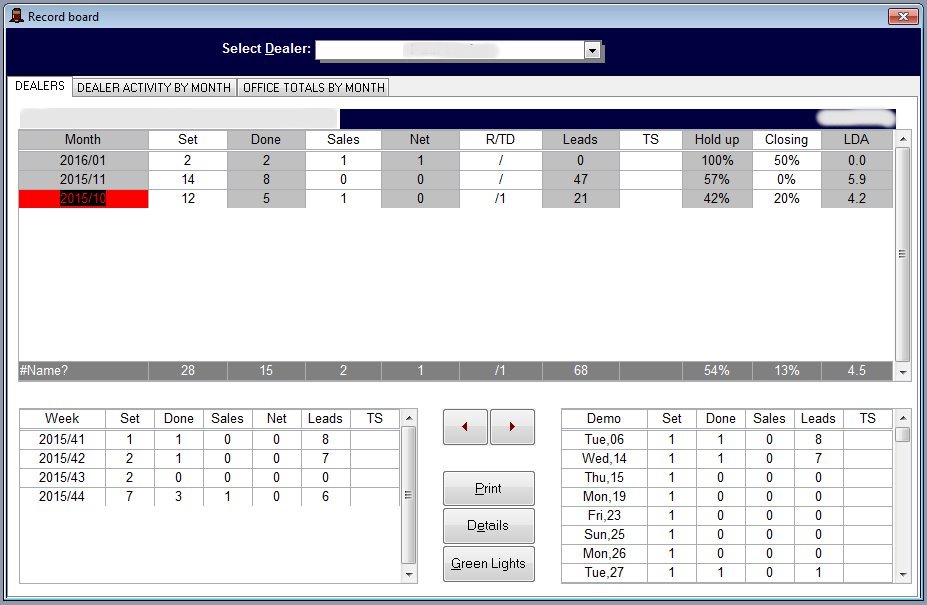Image resolution: width=927 pixels, height=605 pixels.
Task: Click the left red arrow button
Action: 465,426
